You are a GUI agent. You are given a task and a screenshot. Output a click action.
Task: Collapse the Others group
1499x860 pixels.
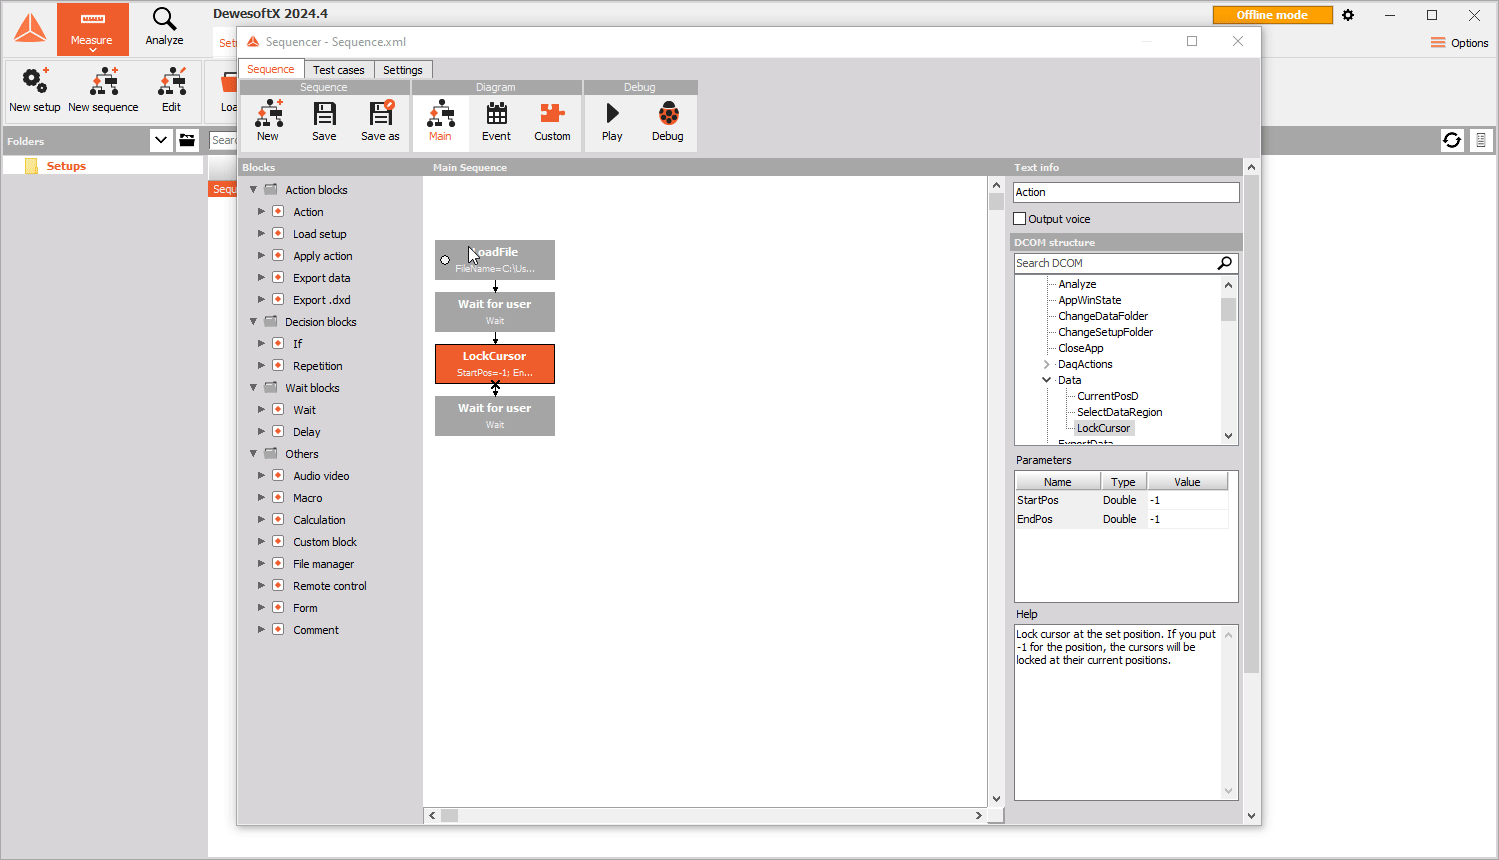[253, 453]
